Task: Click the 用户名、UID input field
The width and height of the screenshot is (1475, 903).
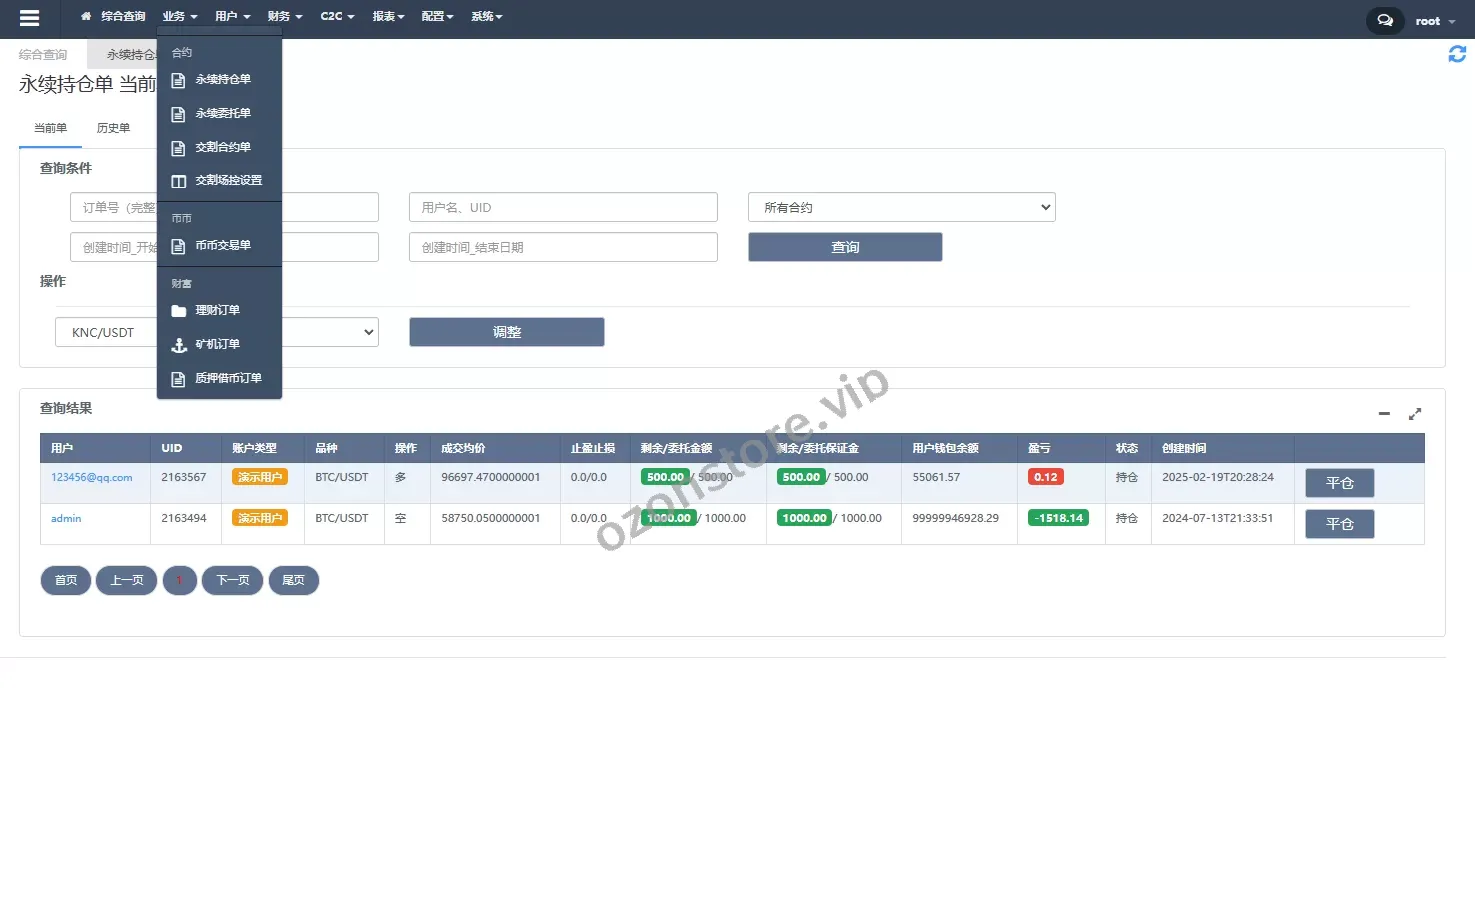Action: (x=563, y=207)
